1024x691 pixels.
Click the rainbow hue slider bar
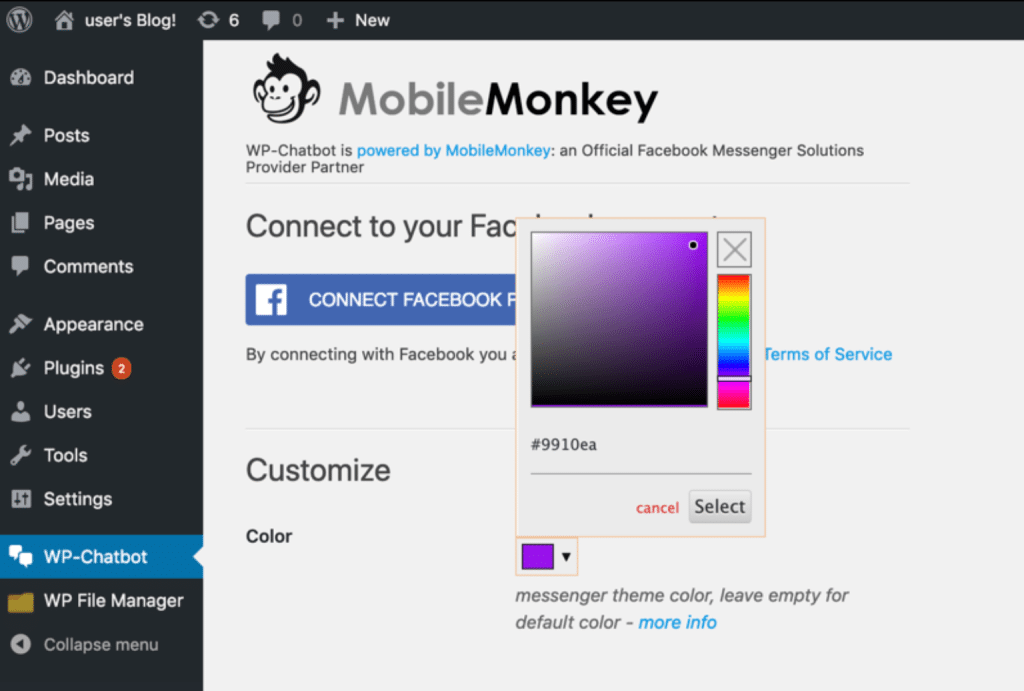734,342
